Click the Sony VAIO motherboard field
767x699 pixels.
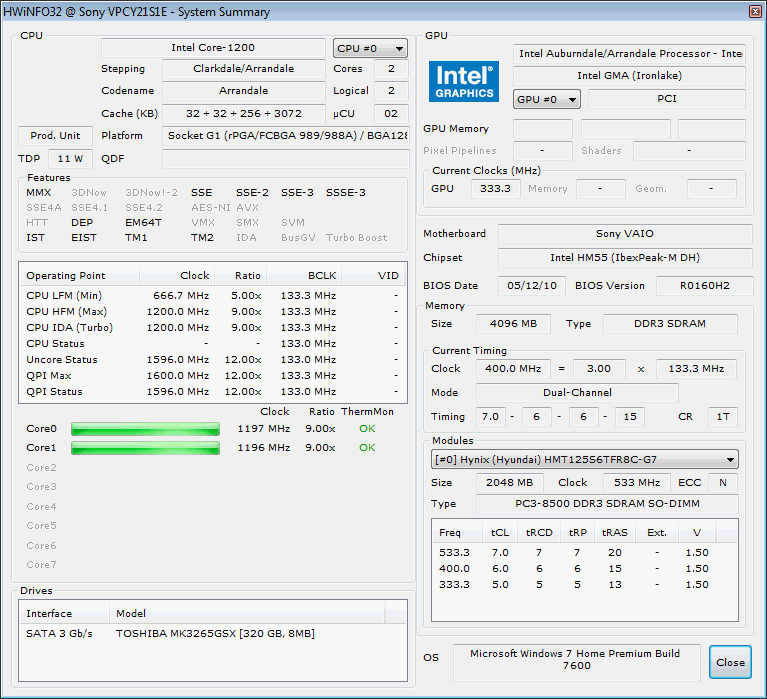pyautogui.click(x=624, y=234)
